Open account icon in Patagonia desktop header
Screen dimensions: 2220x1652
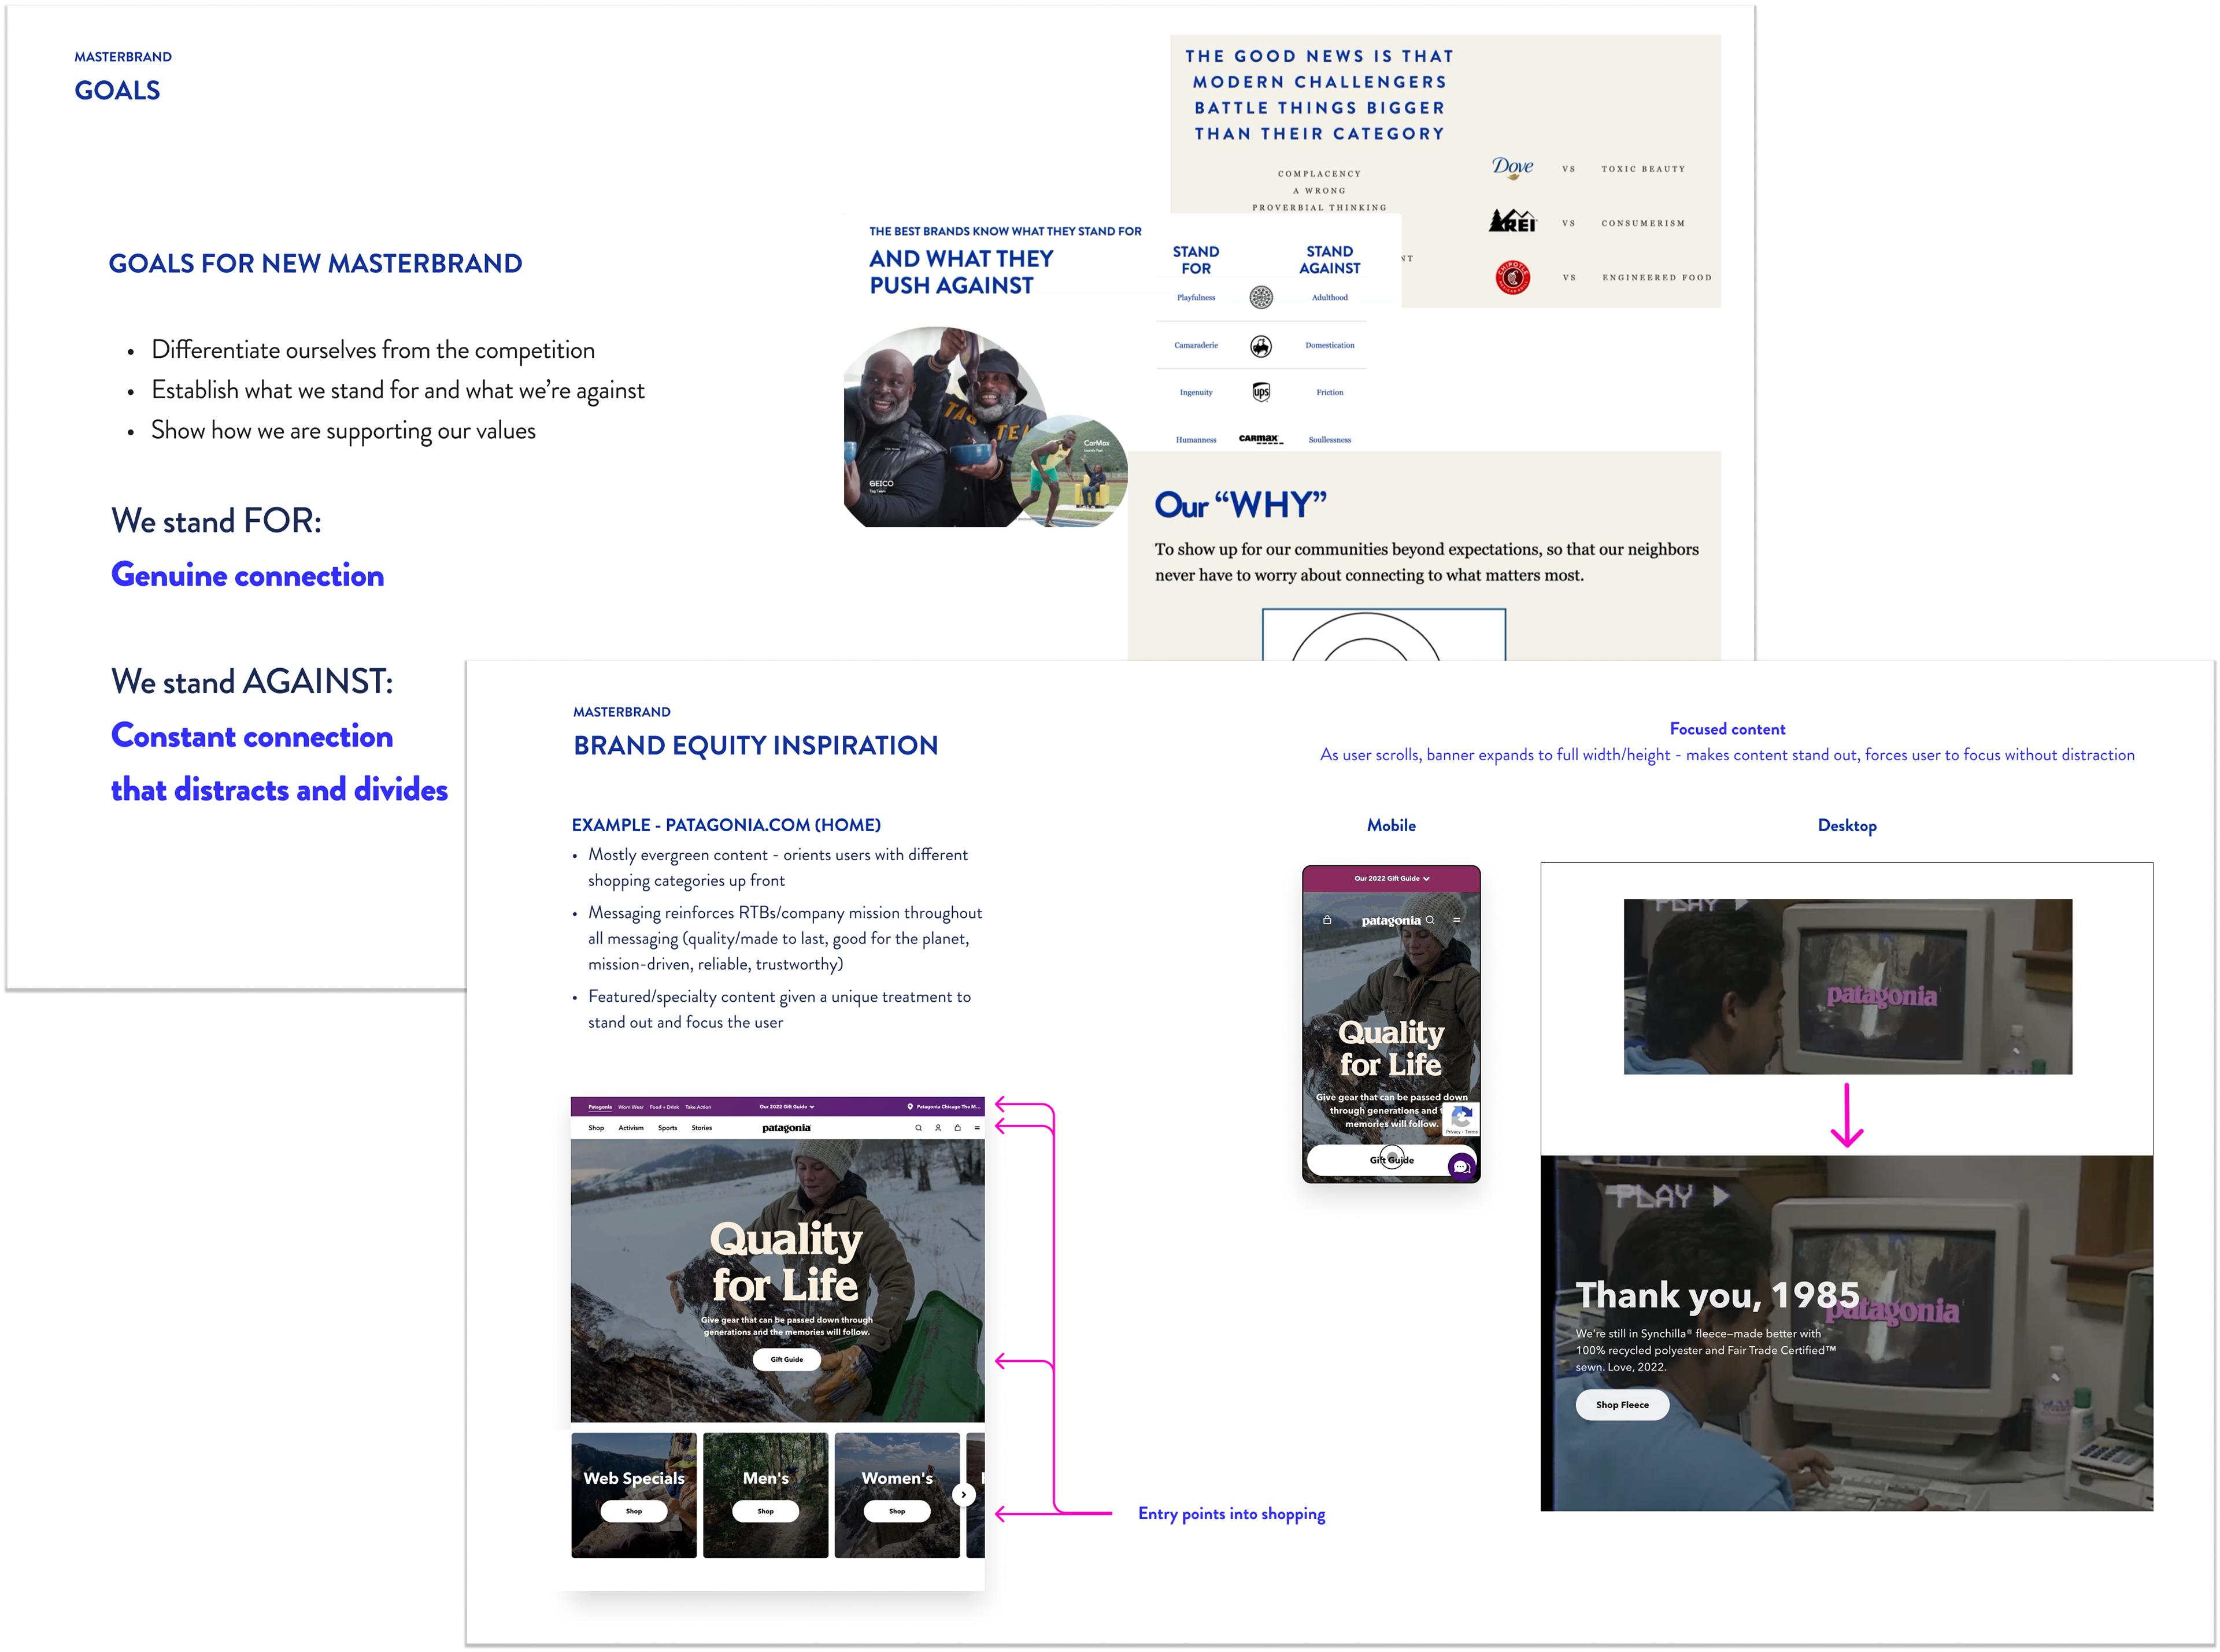(x=938, y=1128)
